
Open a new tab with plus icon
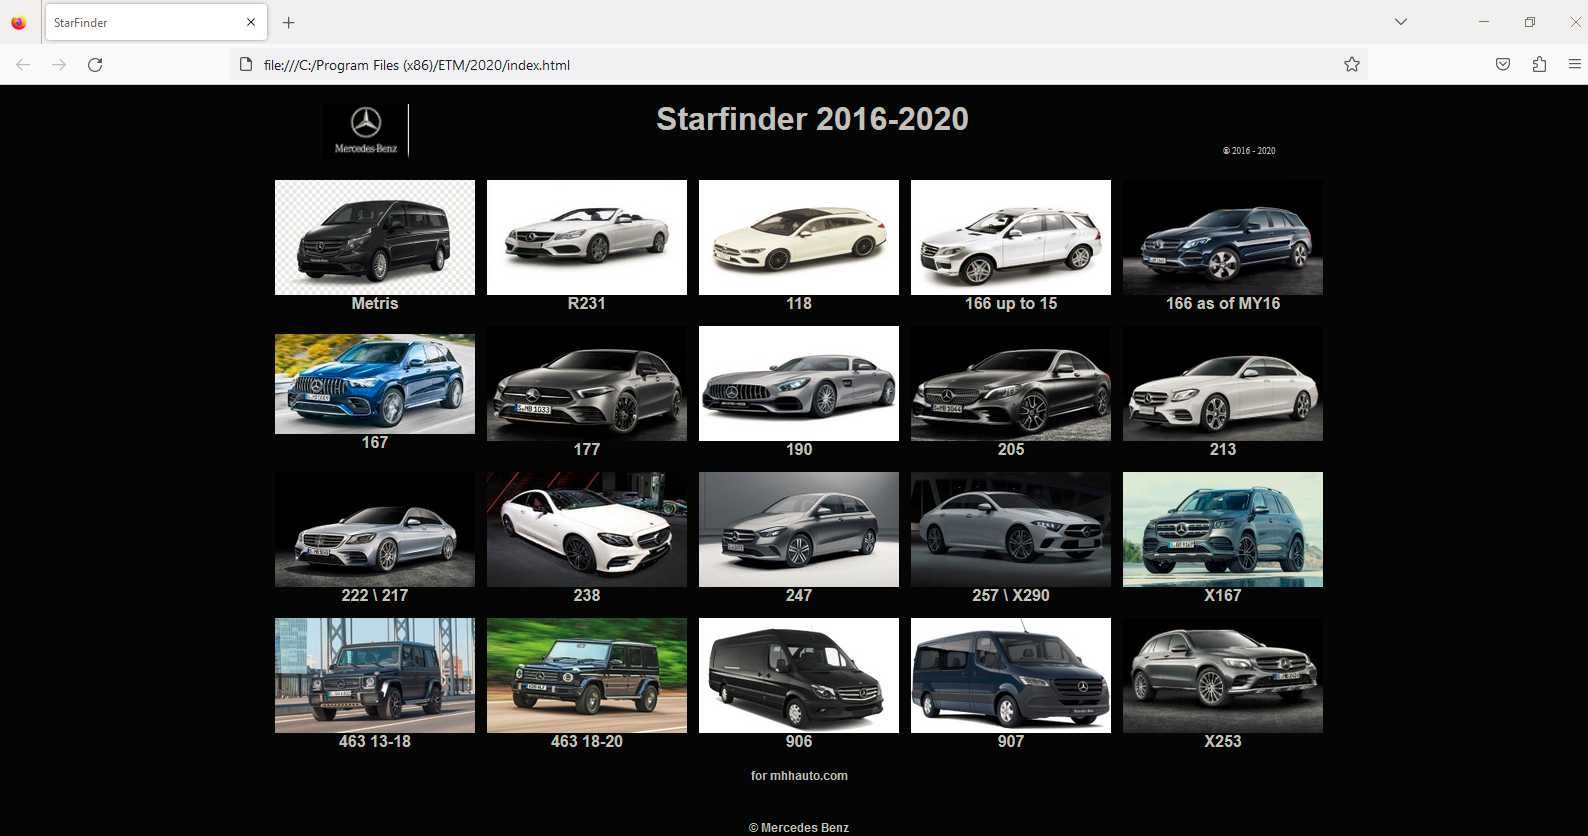(288, 22)
